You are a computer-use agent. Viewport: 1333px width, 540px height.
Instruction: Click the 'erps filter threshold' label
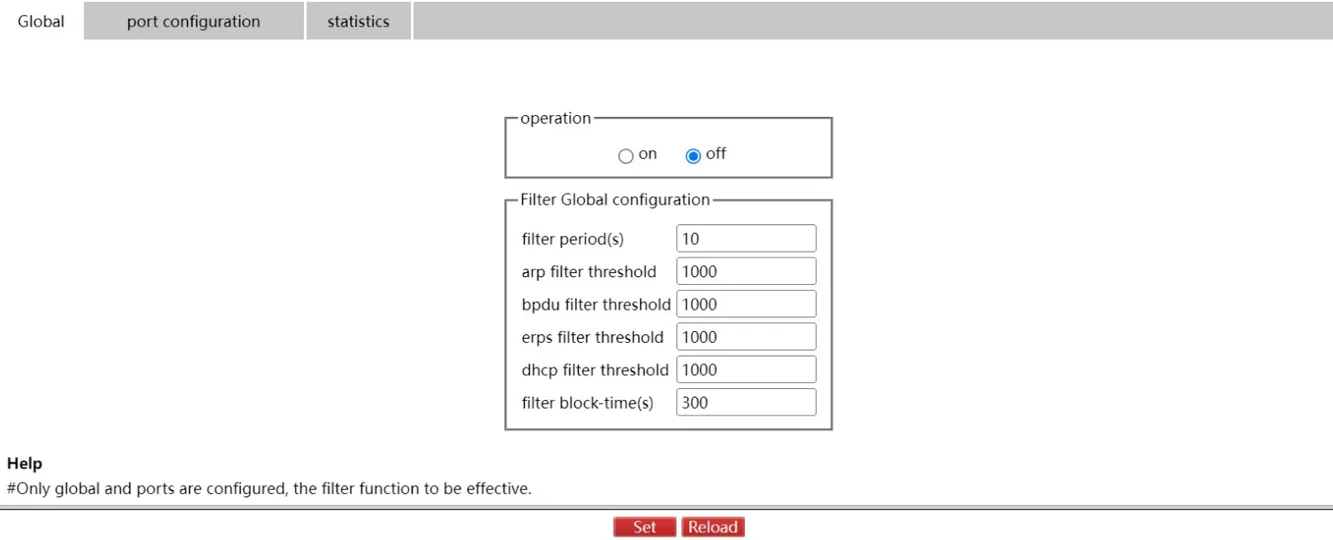592,338
